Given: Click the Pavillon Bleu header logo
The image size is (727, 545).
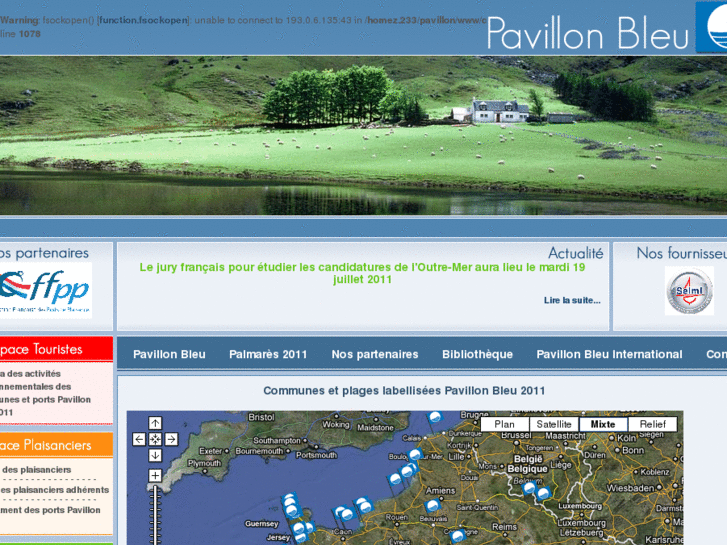Looking at the screenshot, I should click(x=588, y=33).
